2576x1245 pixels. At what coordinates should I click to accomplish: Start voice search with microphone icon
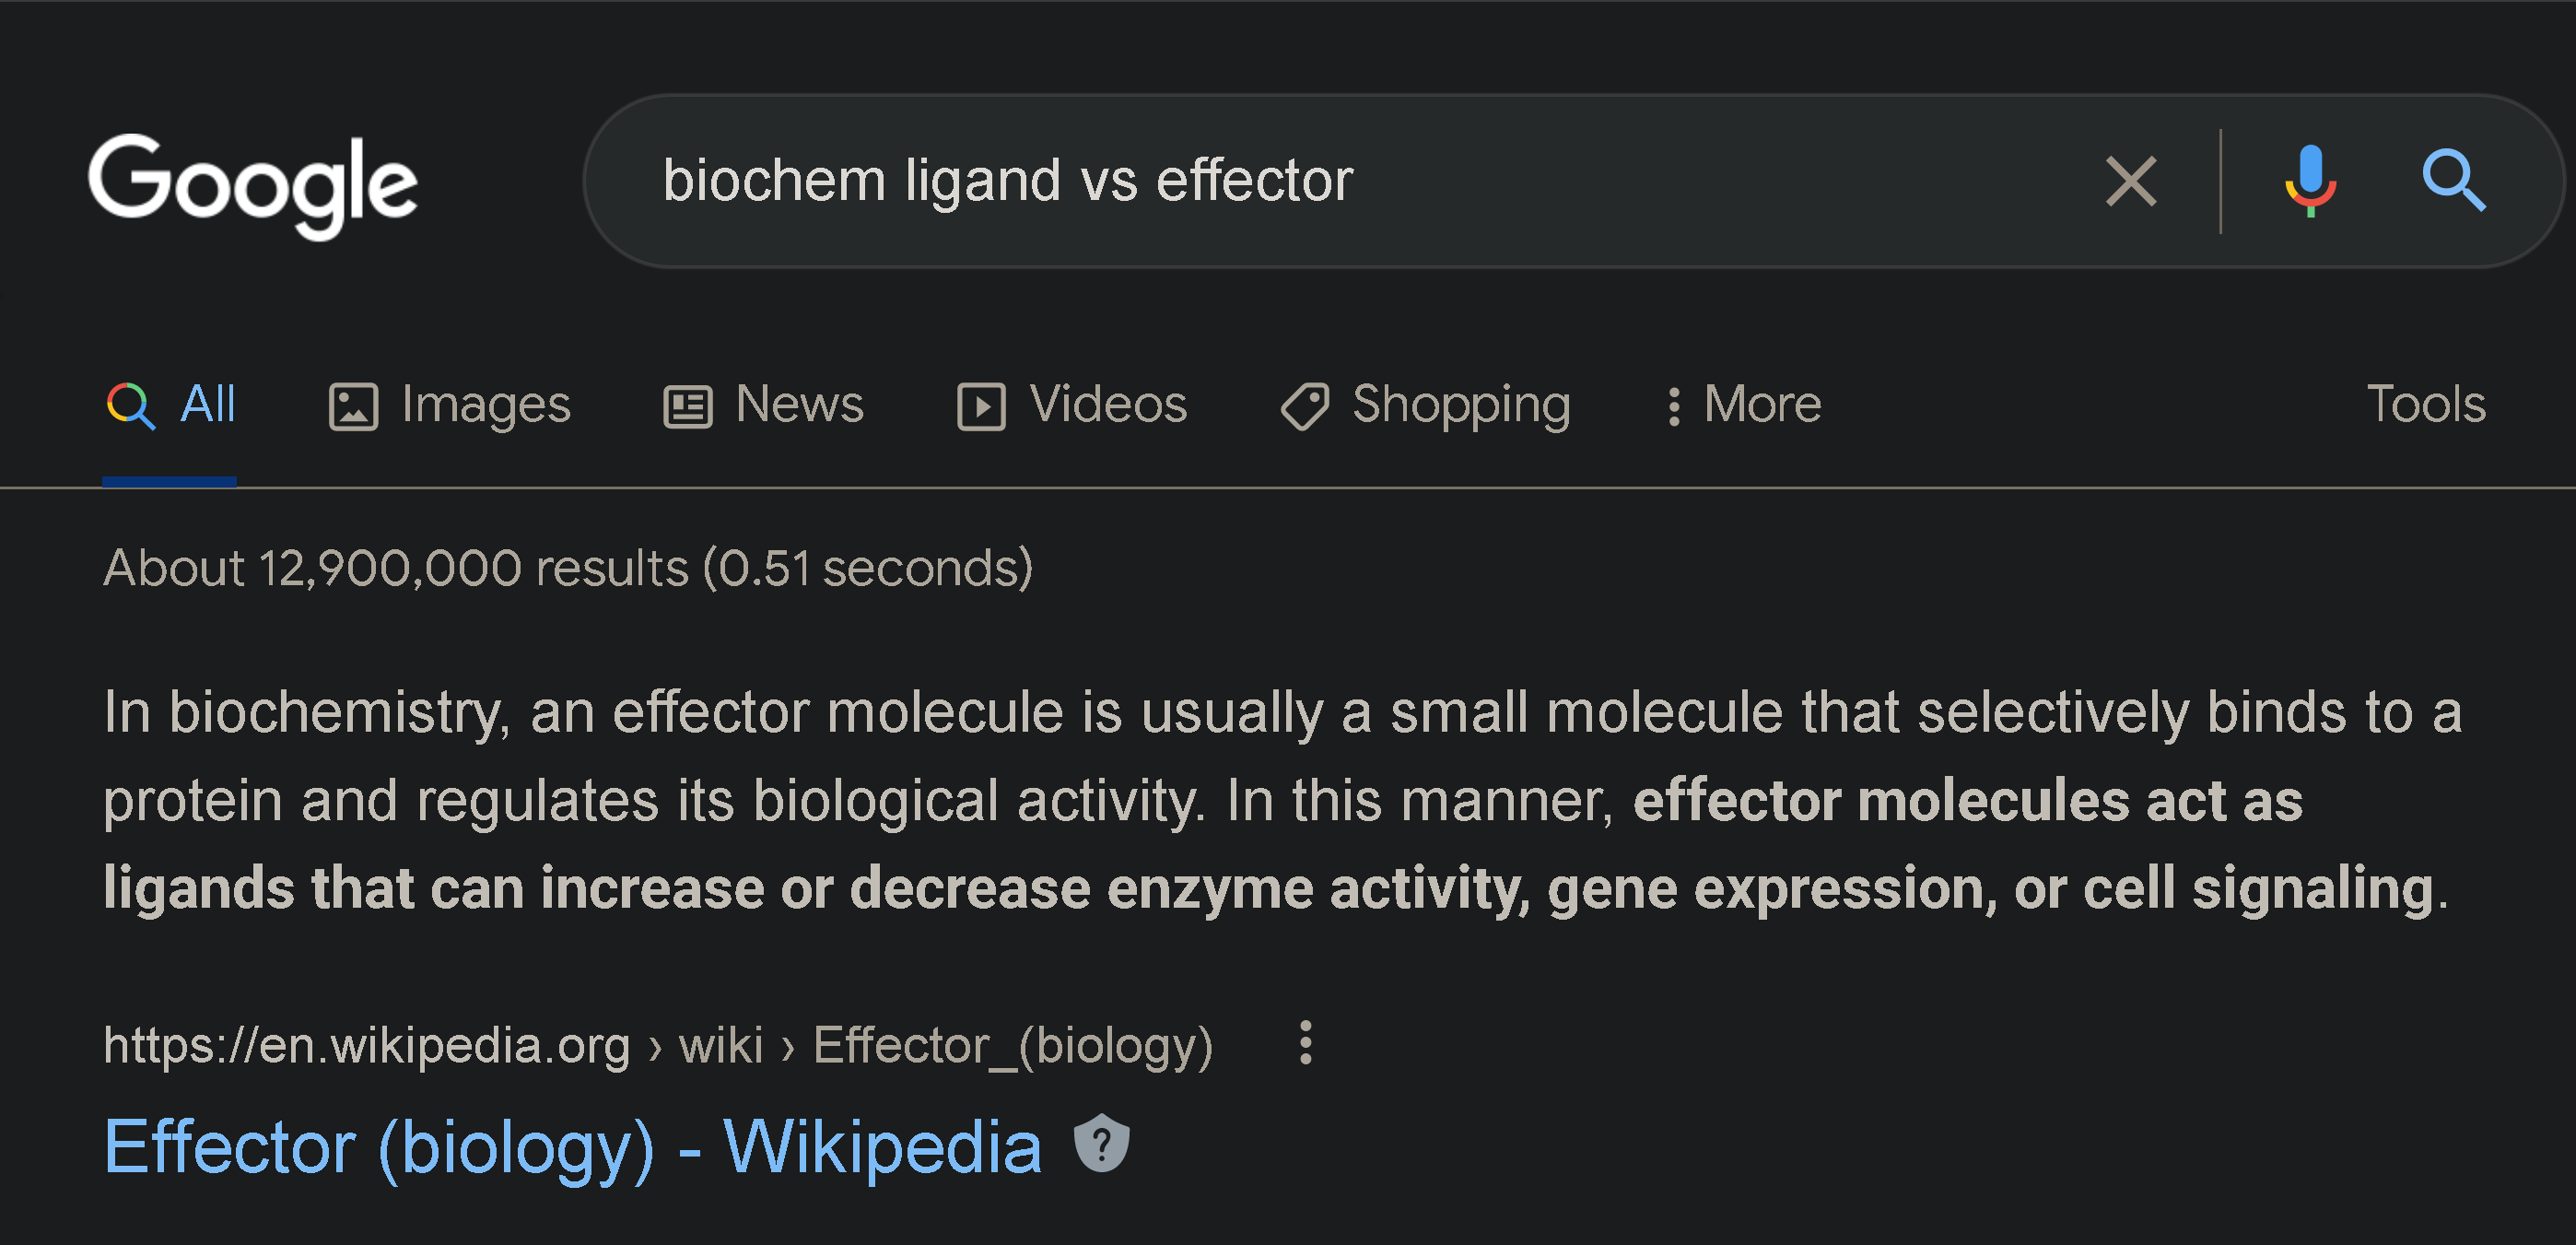(x=2310, y=182)
